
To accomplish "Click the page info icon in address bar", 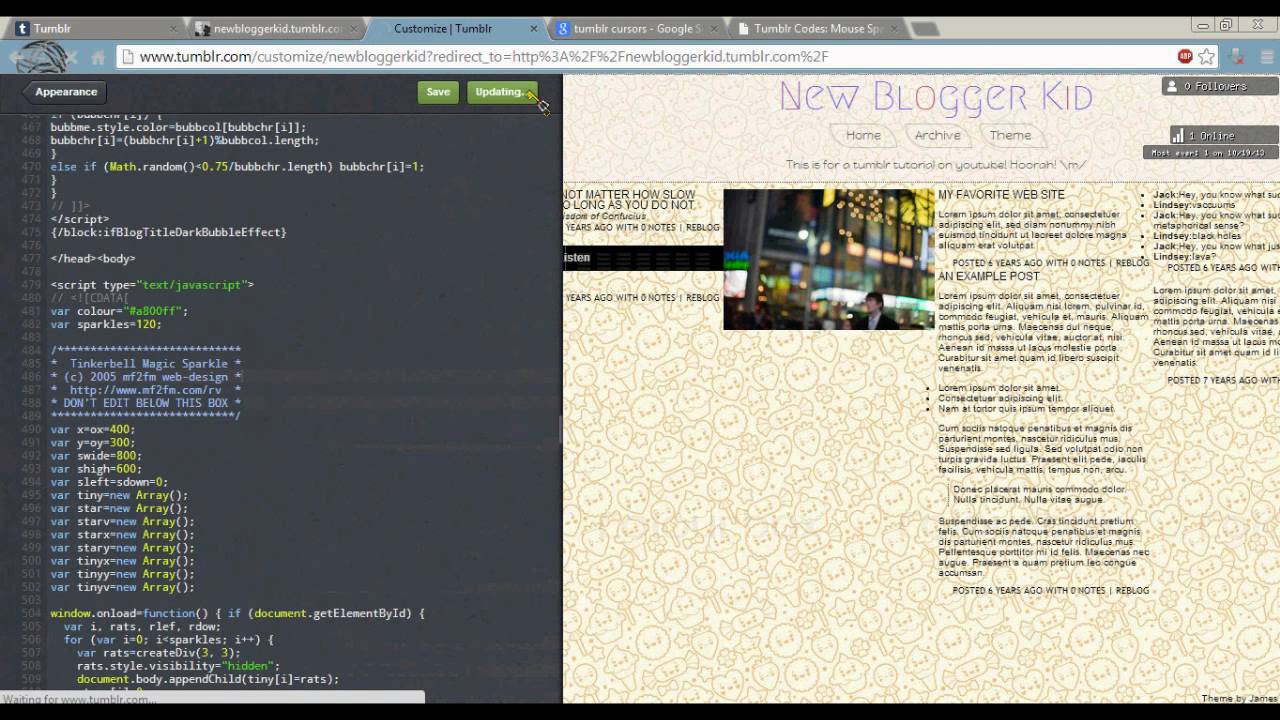I will tap(128, 57).
